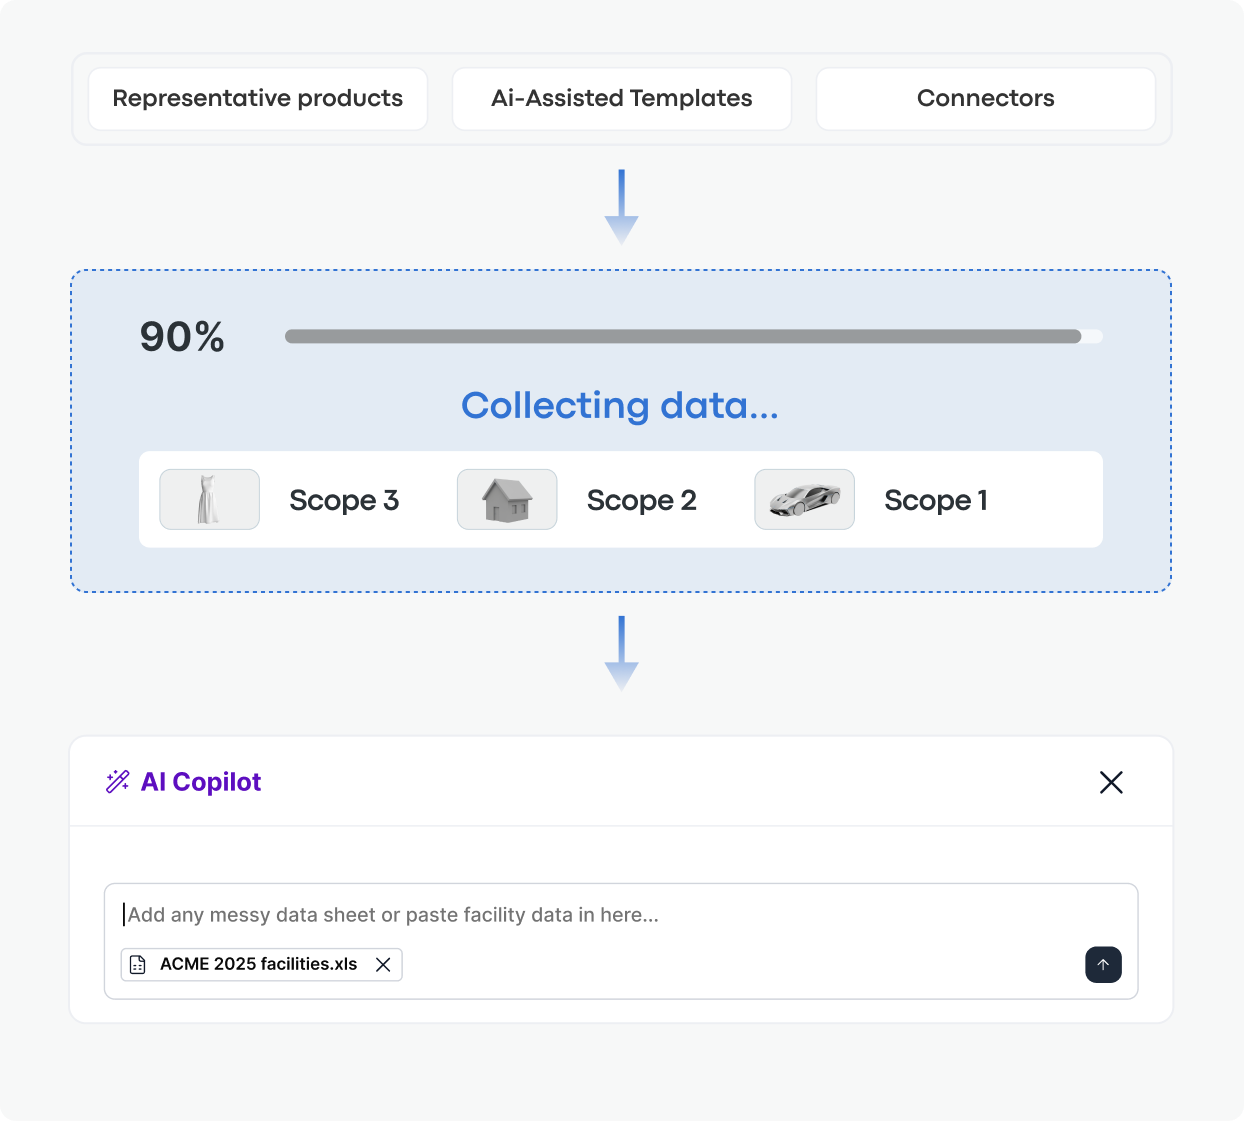
Task: Click the AI Copilot magic wand icon
Action: click(x=118, y=781)
